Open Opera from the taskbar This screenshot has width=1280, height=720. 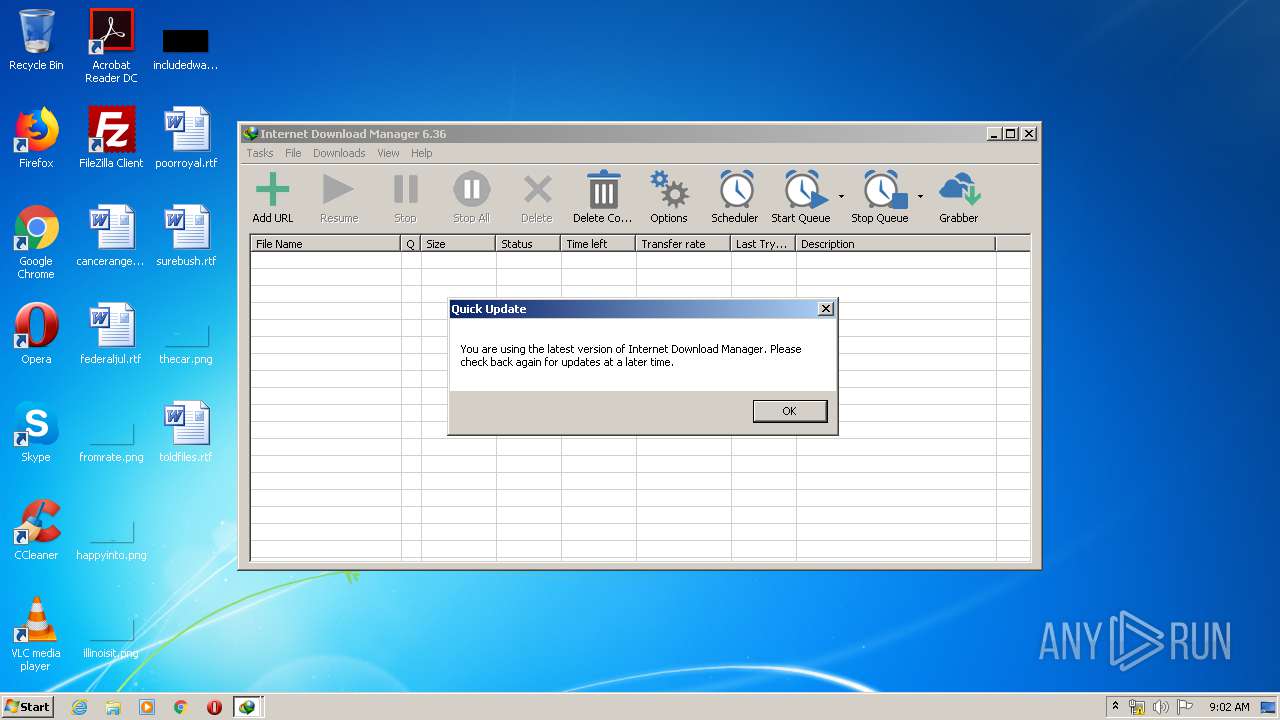tap(214, 707)
